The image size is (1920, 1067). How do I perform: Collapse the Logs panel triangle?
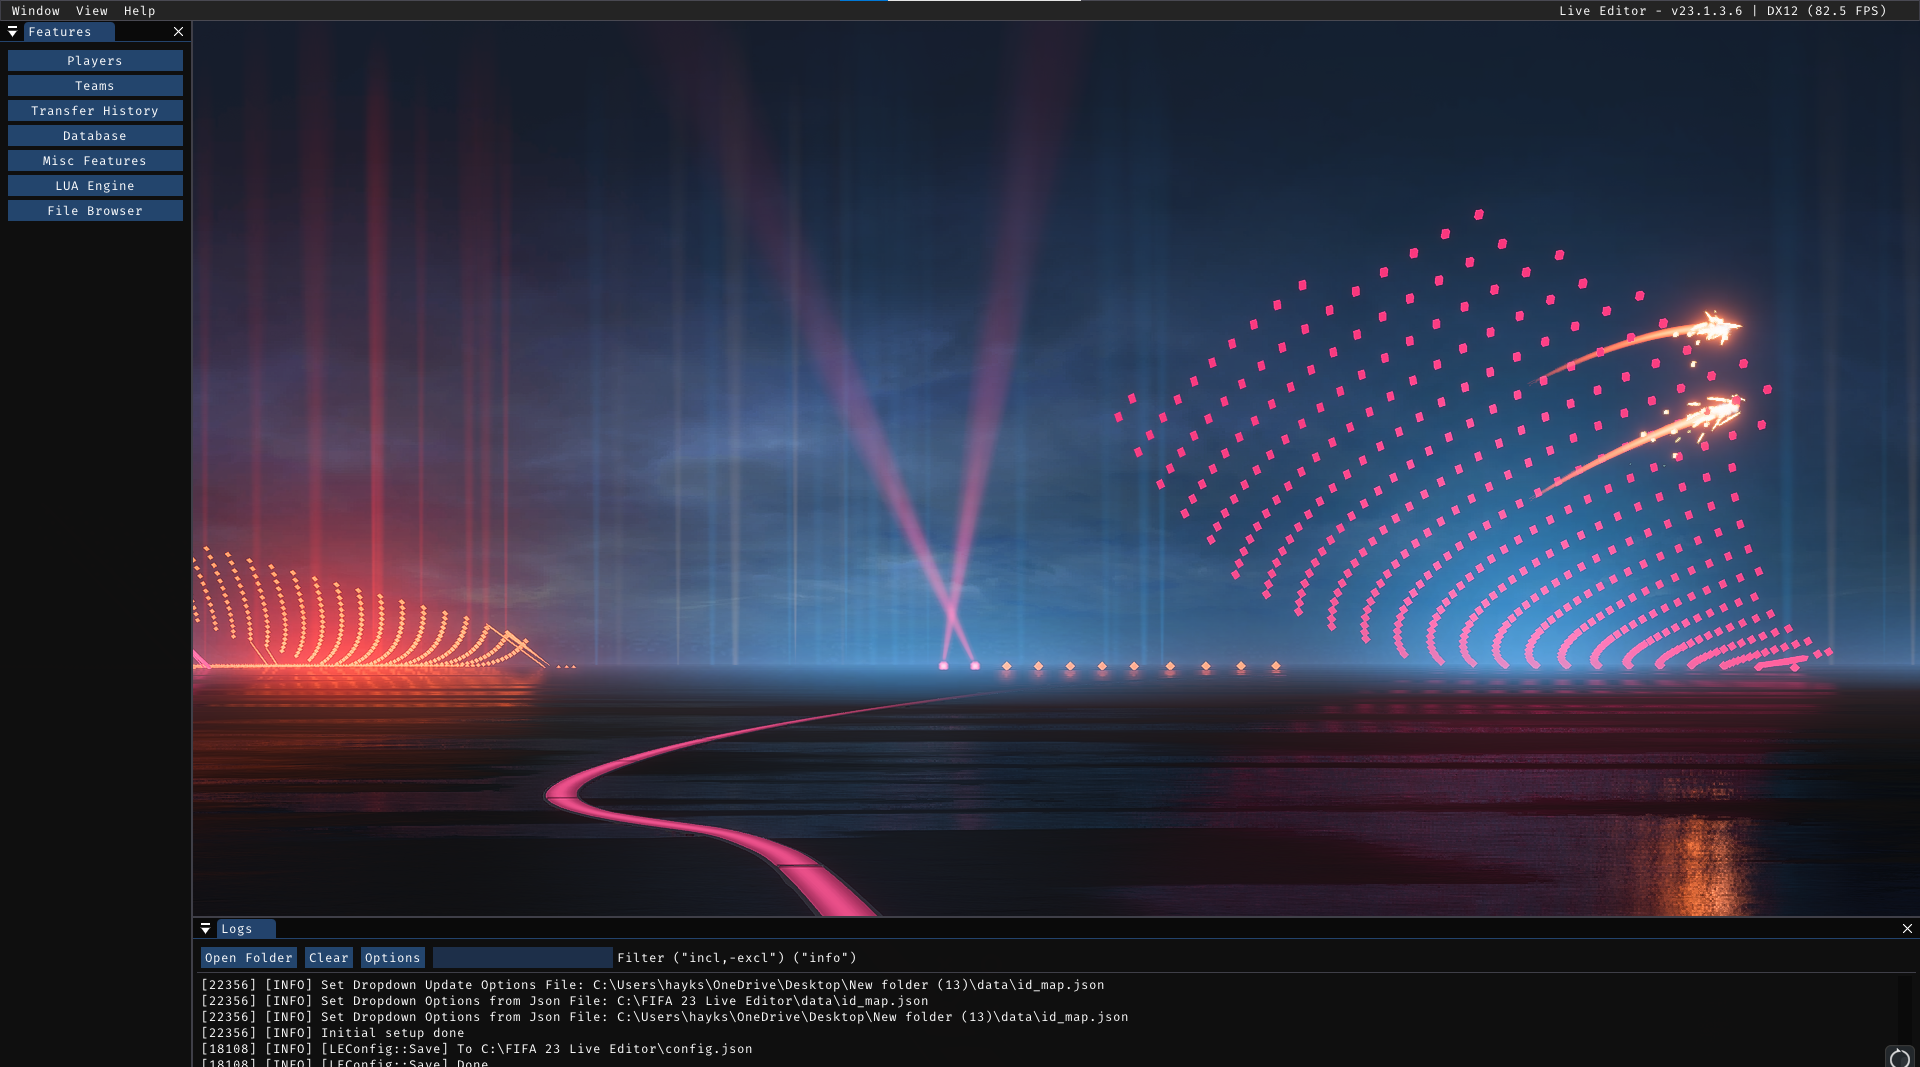(x=205, y=929)
